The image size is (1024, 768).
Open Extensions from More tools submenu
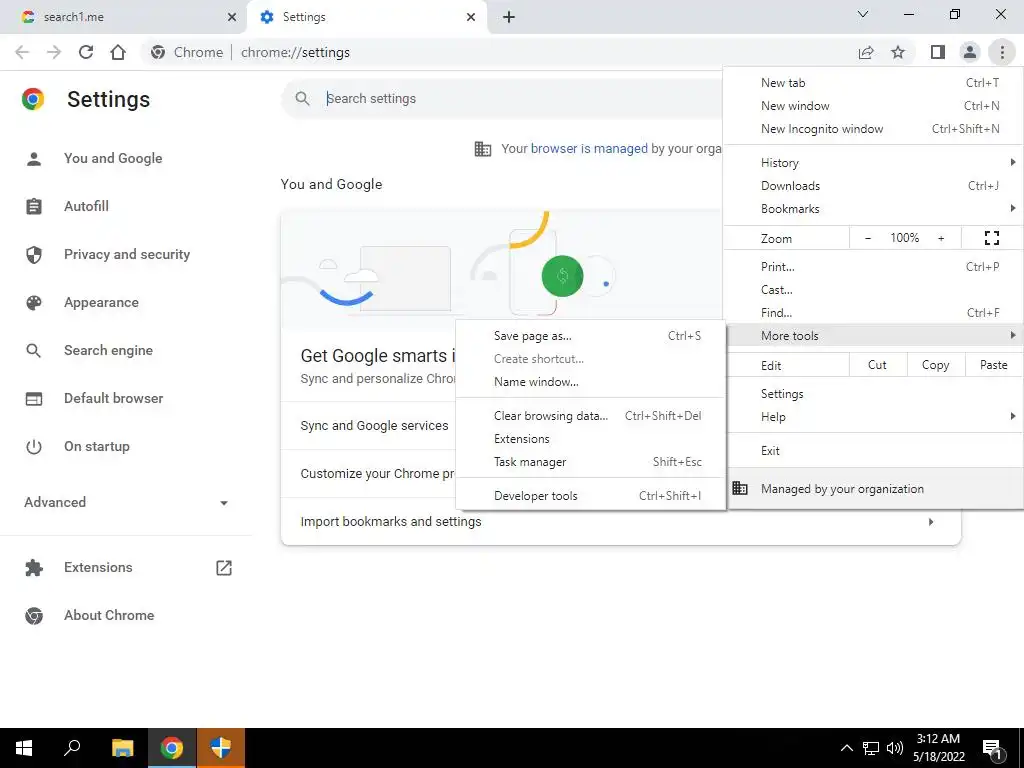click(x=590, y=439)
